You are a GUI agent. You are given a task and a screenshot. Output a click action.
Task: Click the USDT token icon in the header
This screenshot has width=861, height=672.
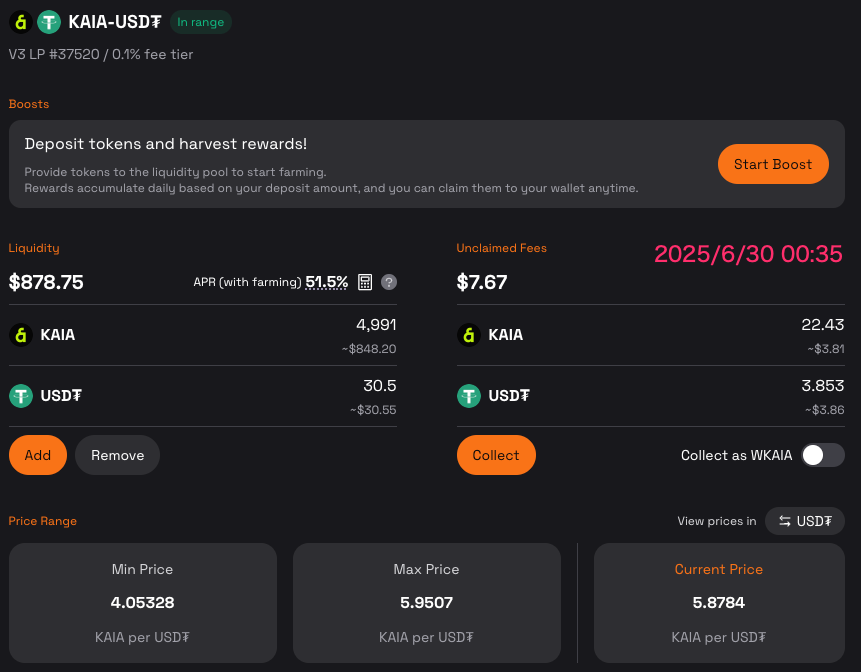49,22
